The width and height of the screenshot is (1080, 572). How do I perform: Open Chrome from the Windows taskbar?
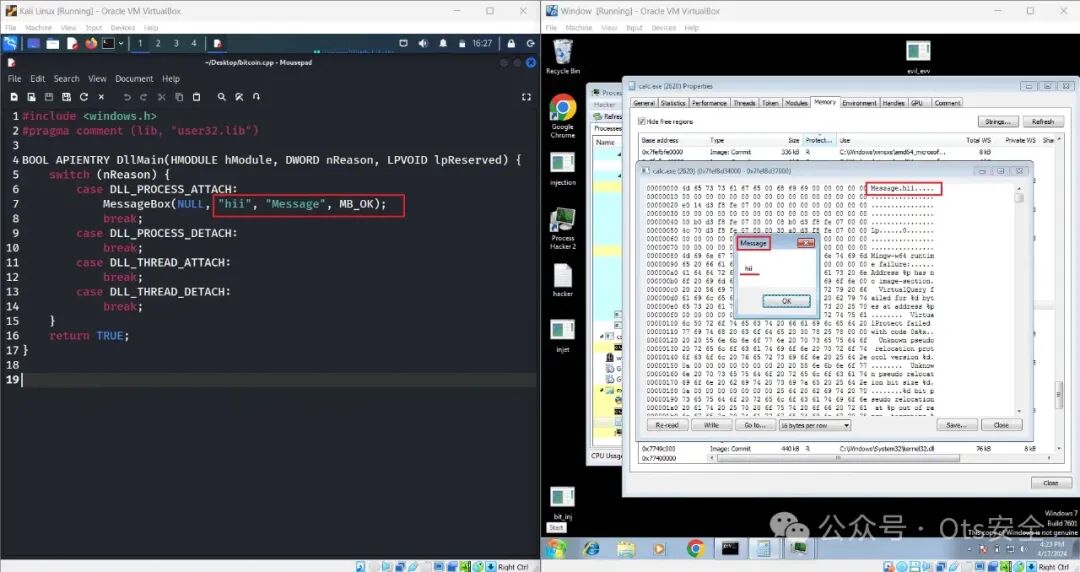(696, 549)
